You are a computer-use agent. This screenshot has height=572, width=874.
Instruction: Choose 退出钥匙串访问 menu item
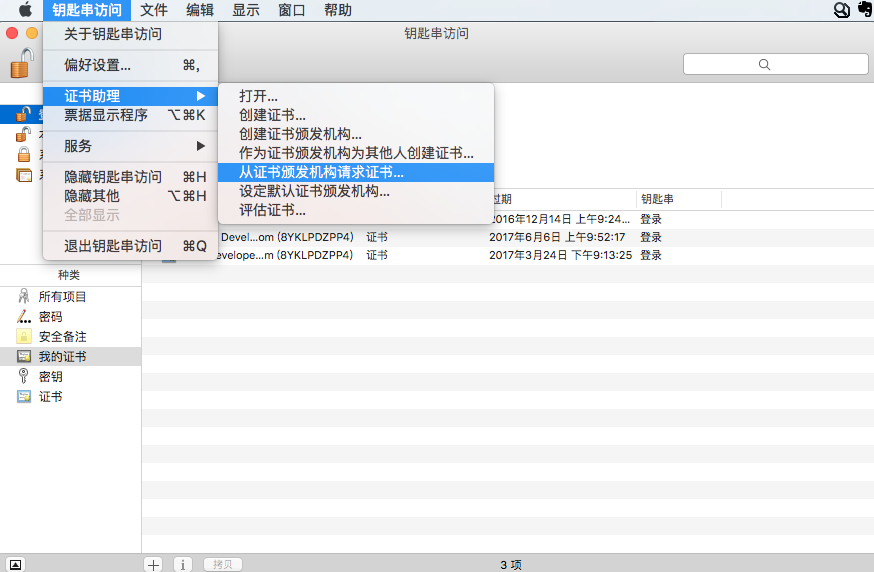(130, 246)
